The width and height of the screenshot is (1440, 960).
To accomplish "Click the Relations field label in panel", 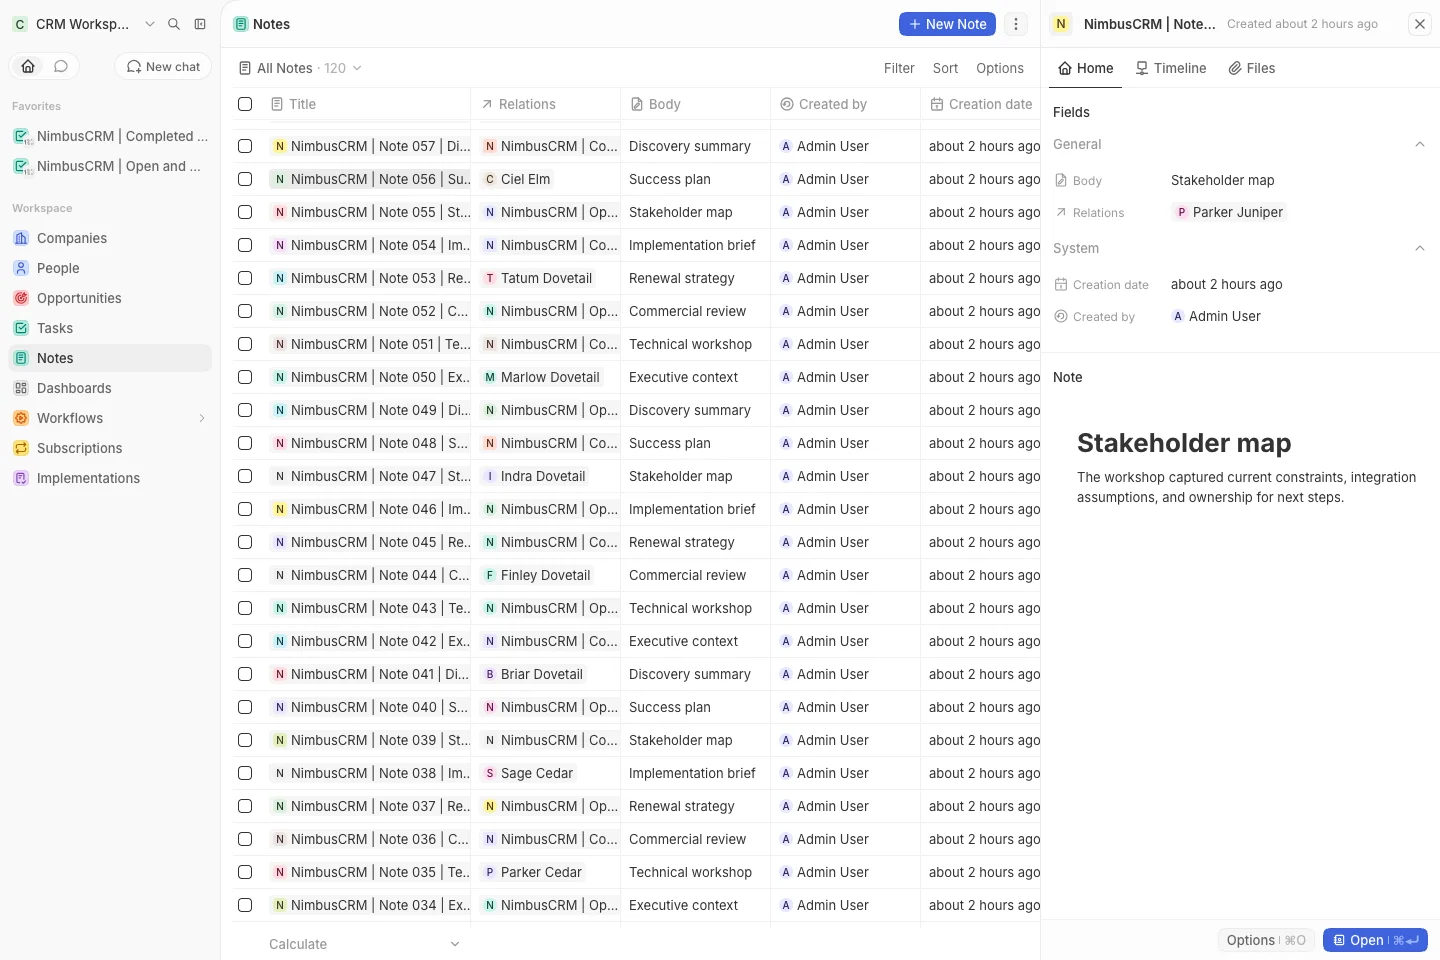I will [x=1098, y=213].
